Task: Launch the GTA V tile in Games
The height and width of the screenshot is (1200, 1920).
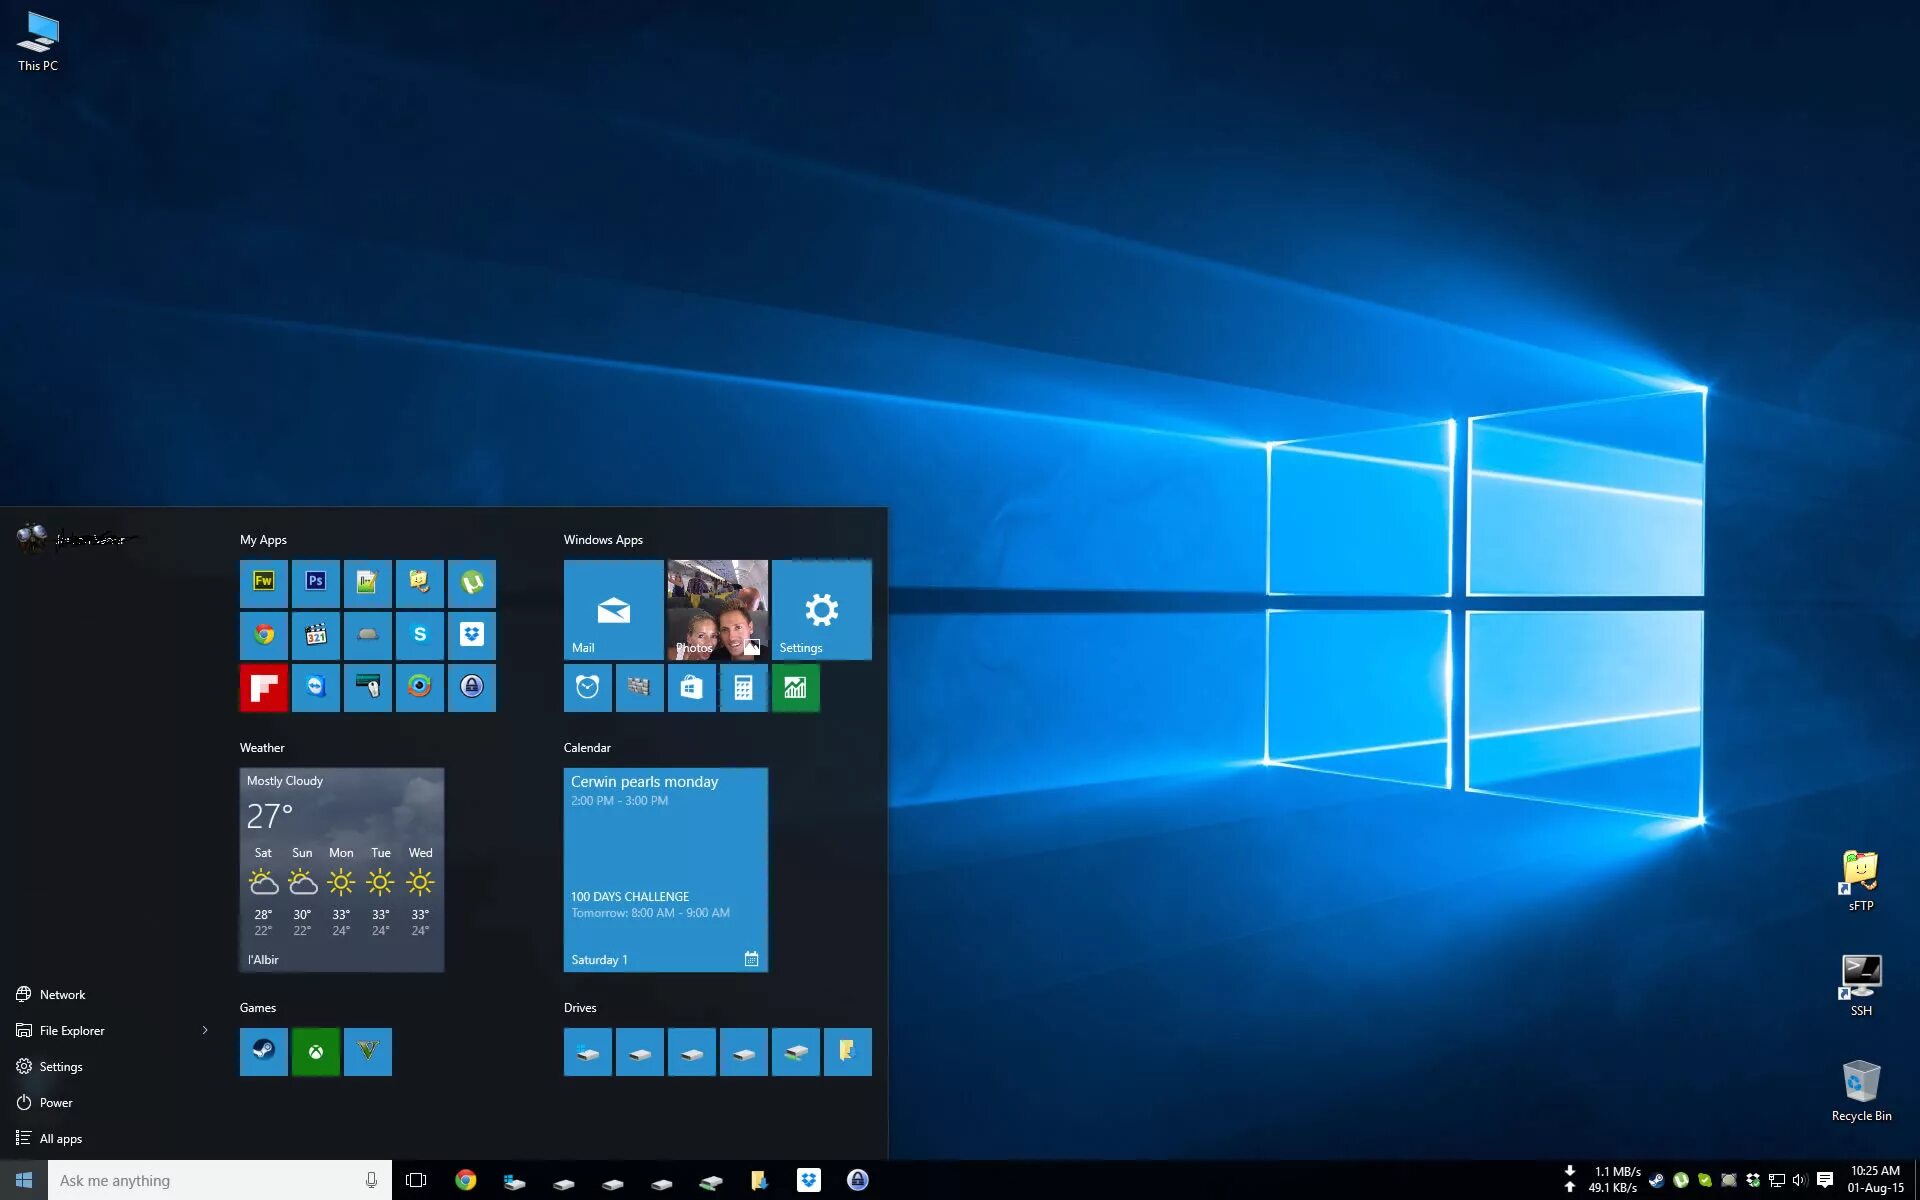Action: [x=367, y=1051]
